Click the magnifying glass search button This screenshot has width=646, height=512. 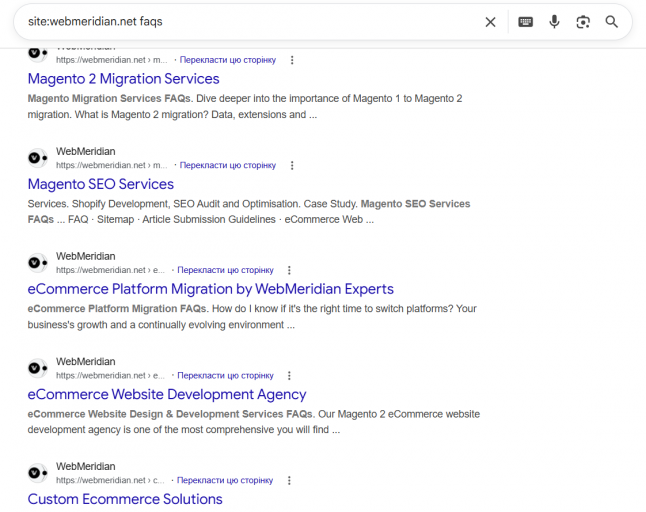point(611,22)
